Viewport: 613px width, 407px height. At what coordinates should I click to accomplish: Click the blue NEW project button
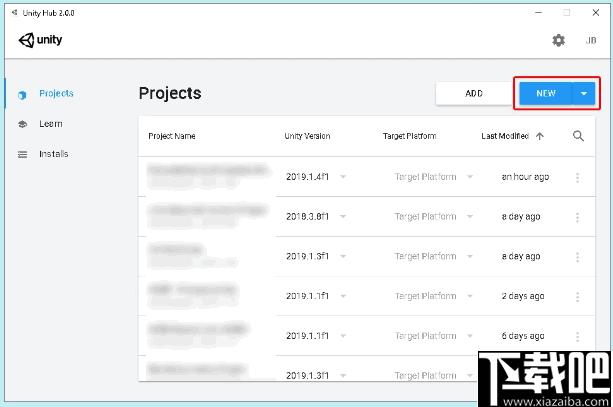click(x=546, y=93)
